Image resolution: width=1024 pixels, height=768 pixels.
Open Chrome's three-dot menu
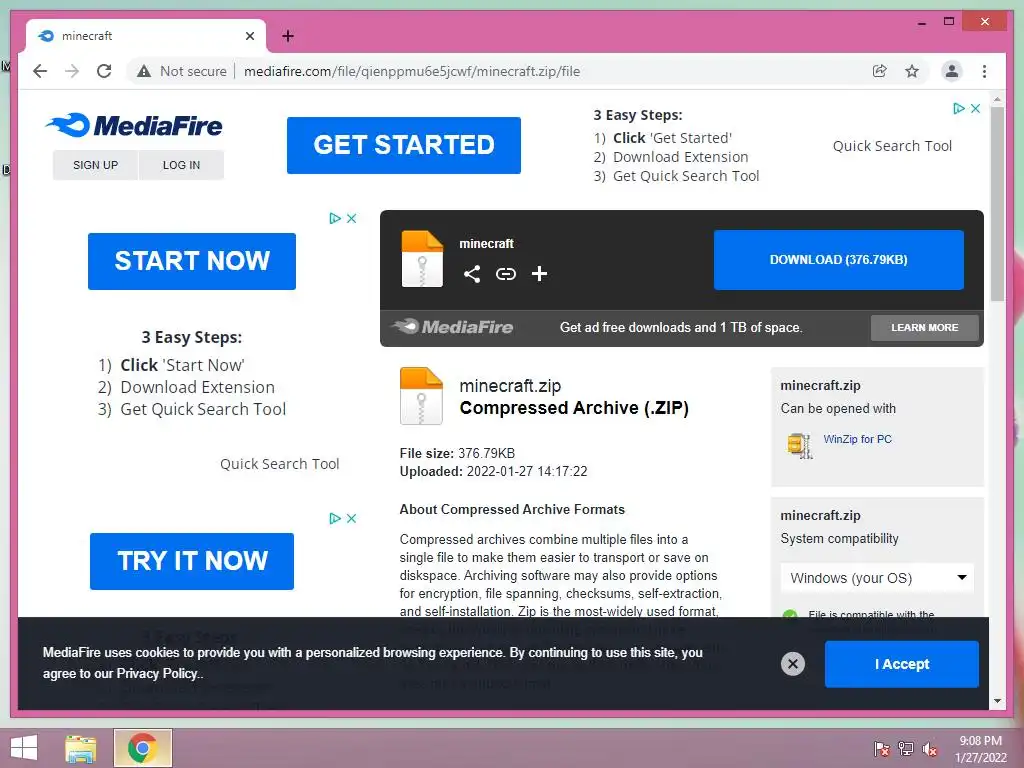984,71
